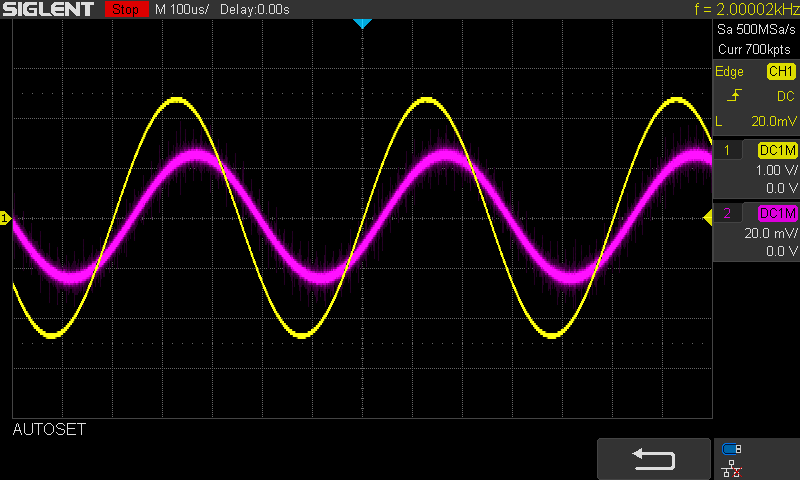Click the return arrow back button
The width and height of the screenshot is (800, 480).
click(x=654, y=459)
